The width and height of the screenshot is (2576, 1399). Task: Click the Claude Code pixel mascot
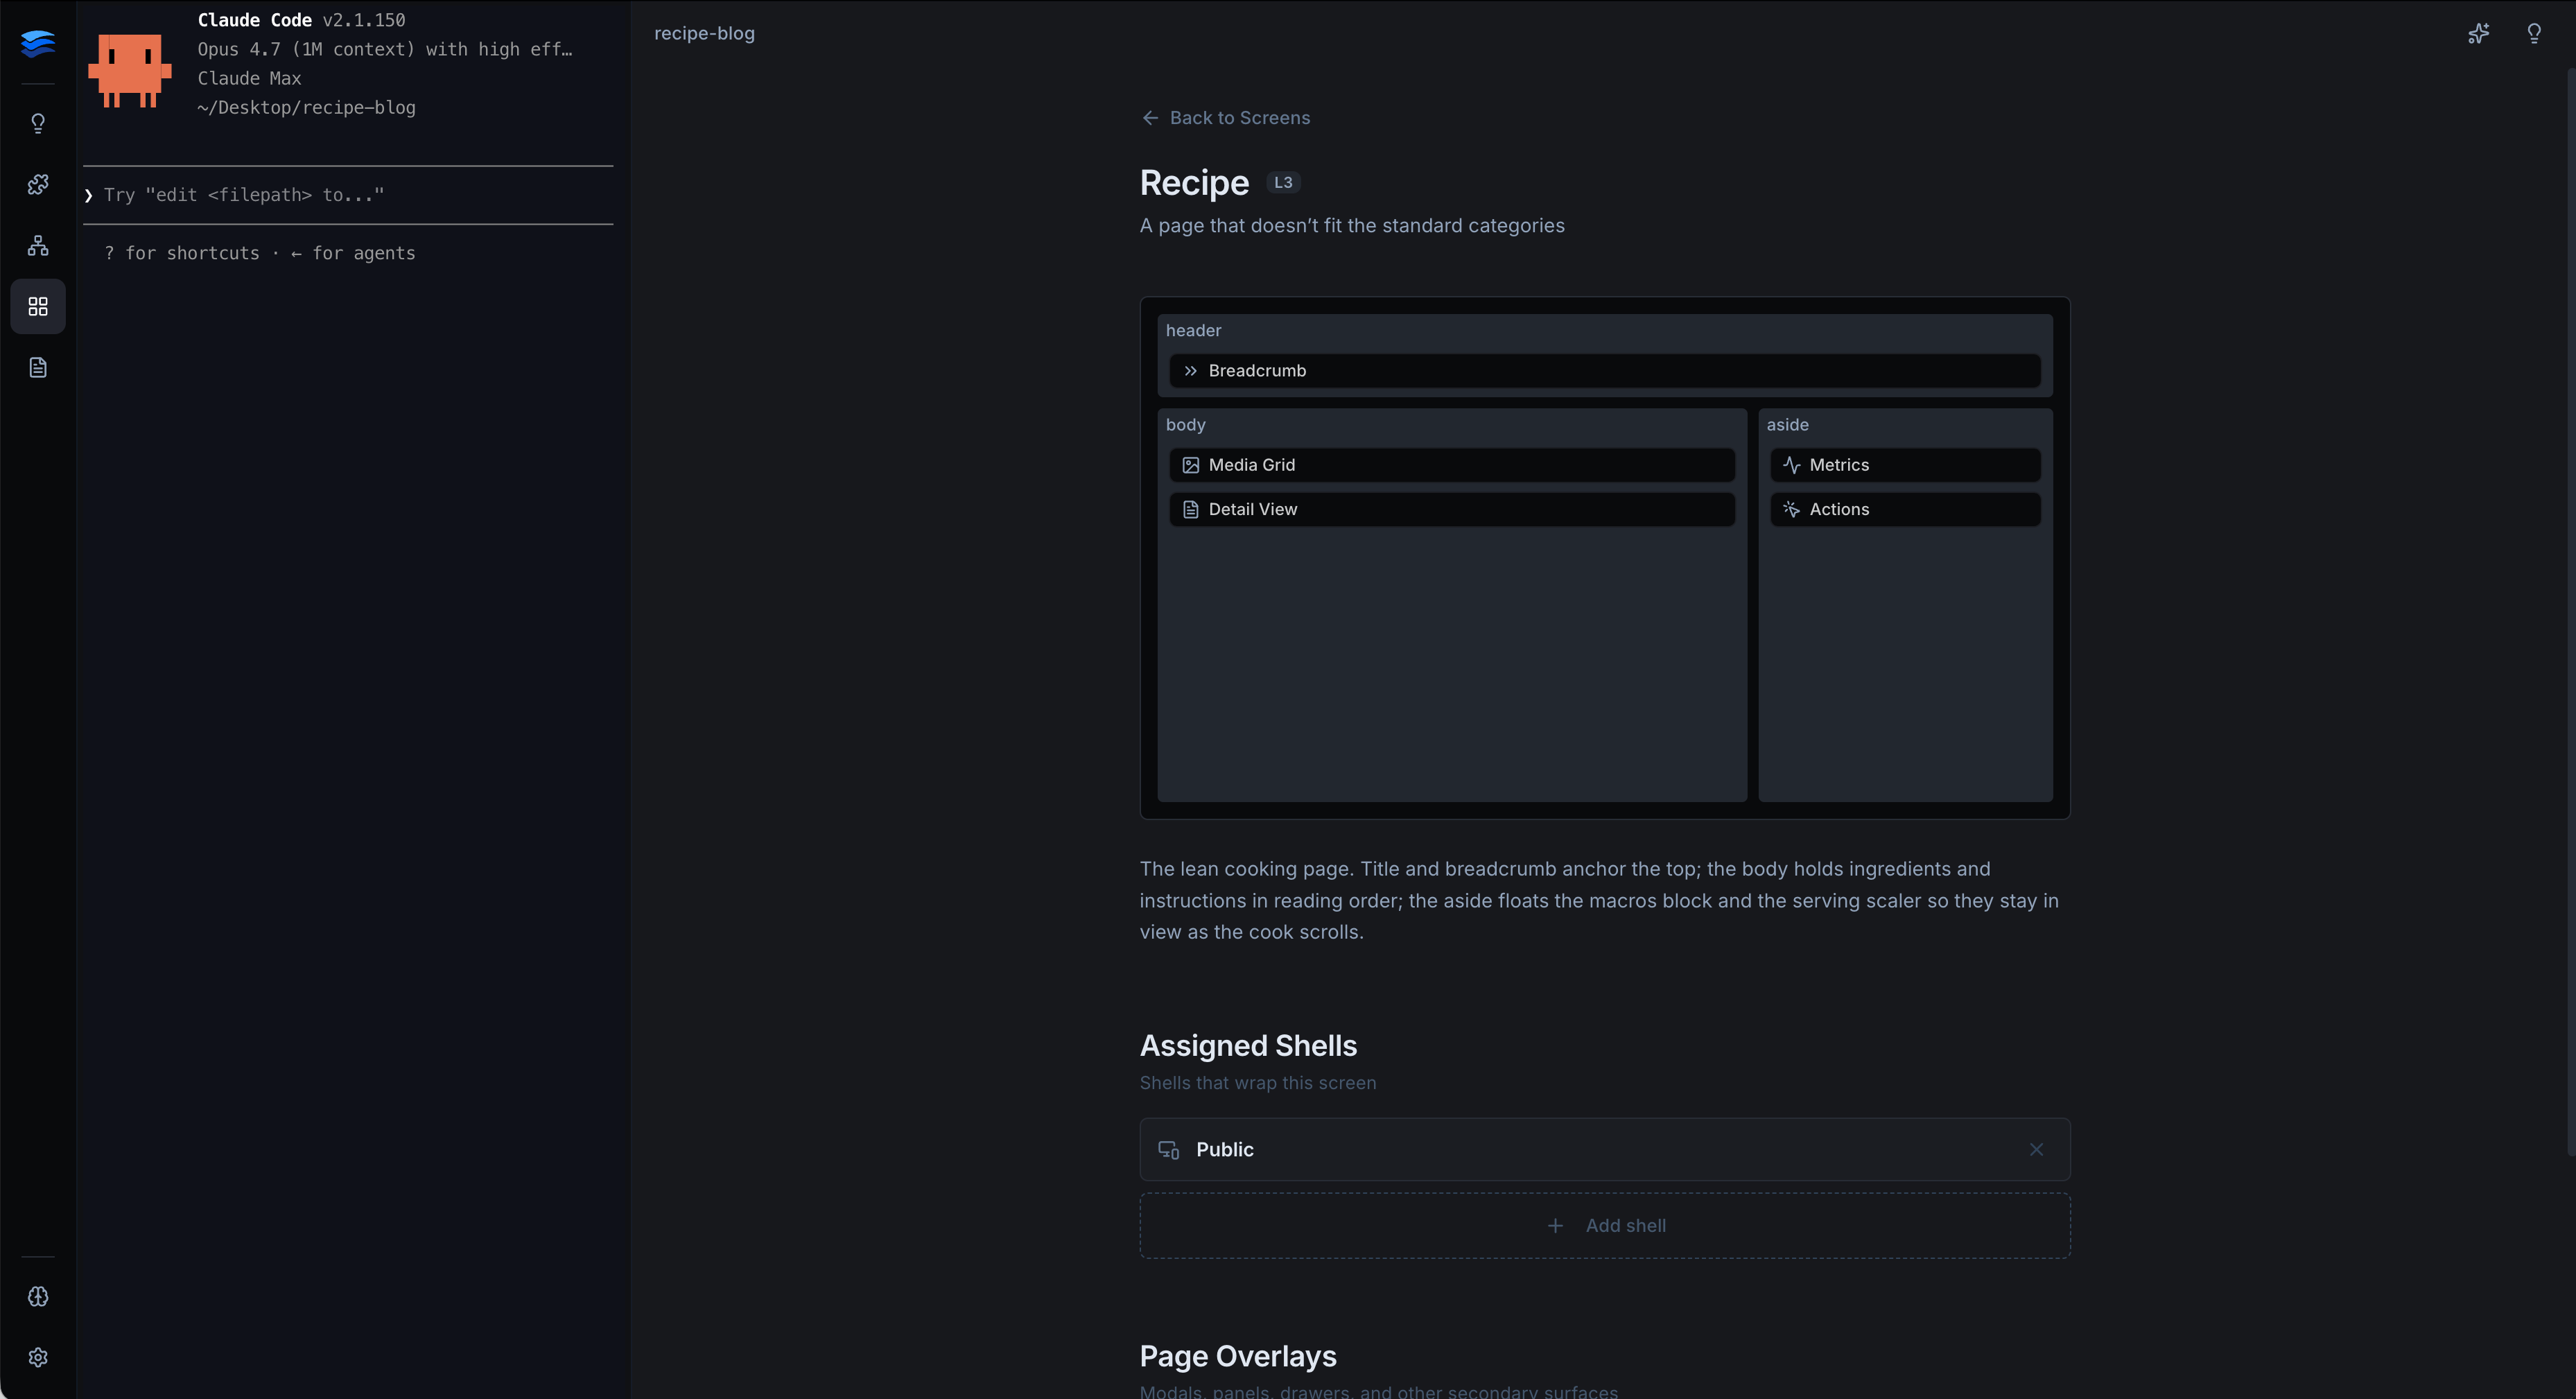point(130,70)
